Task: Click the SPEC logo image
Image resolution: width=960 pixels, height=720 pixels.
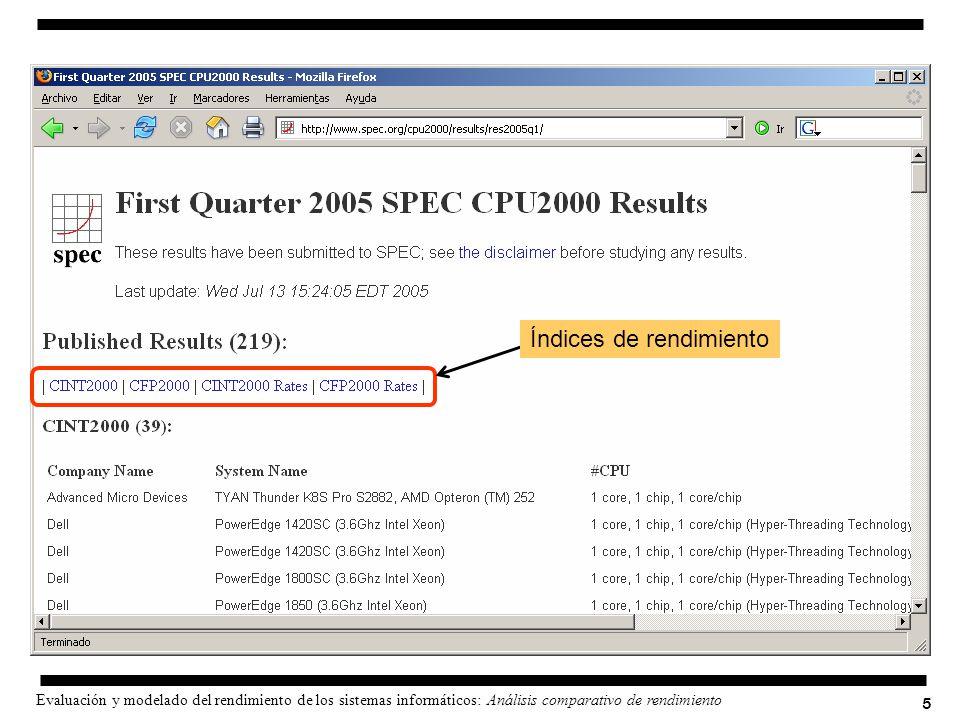Action: (x=77, y=229)
